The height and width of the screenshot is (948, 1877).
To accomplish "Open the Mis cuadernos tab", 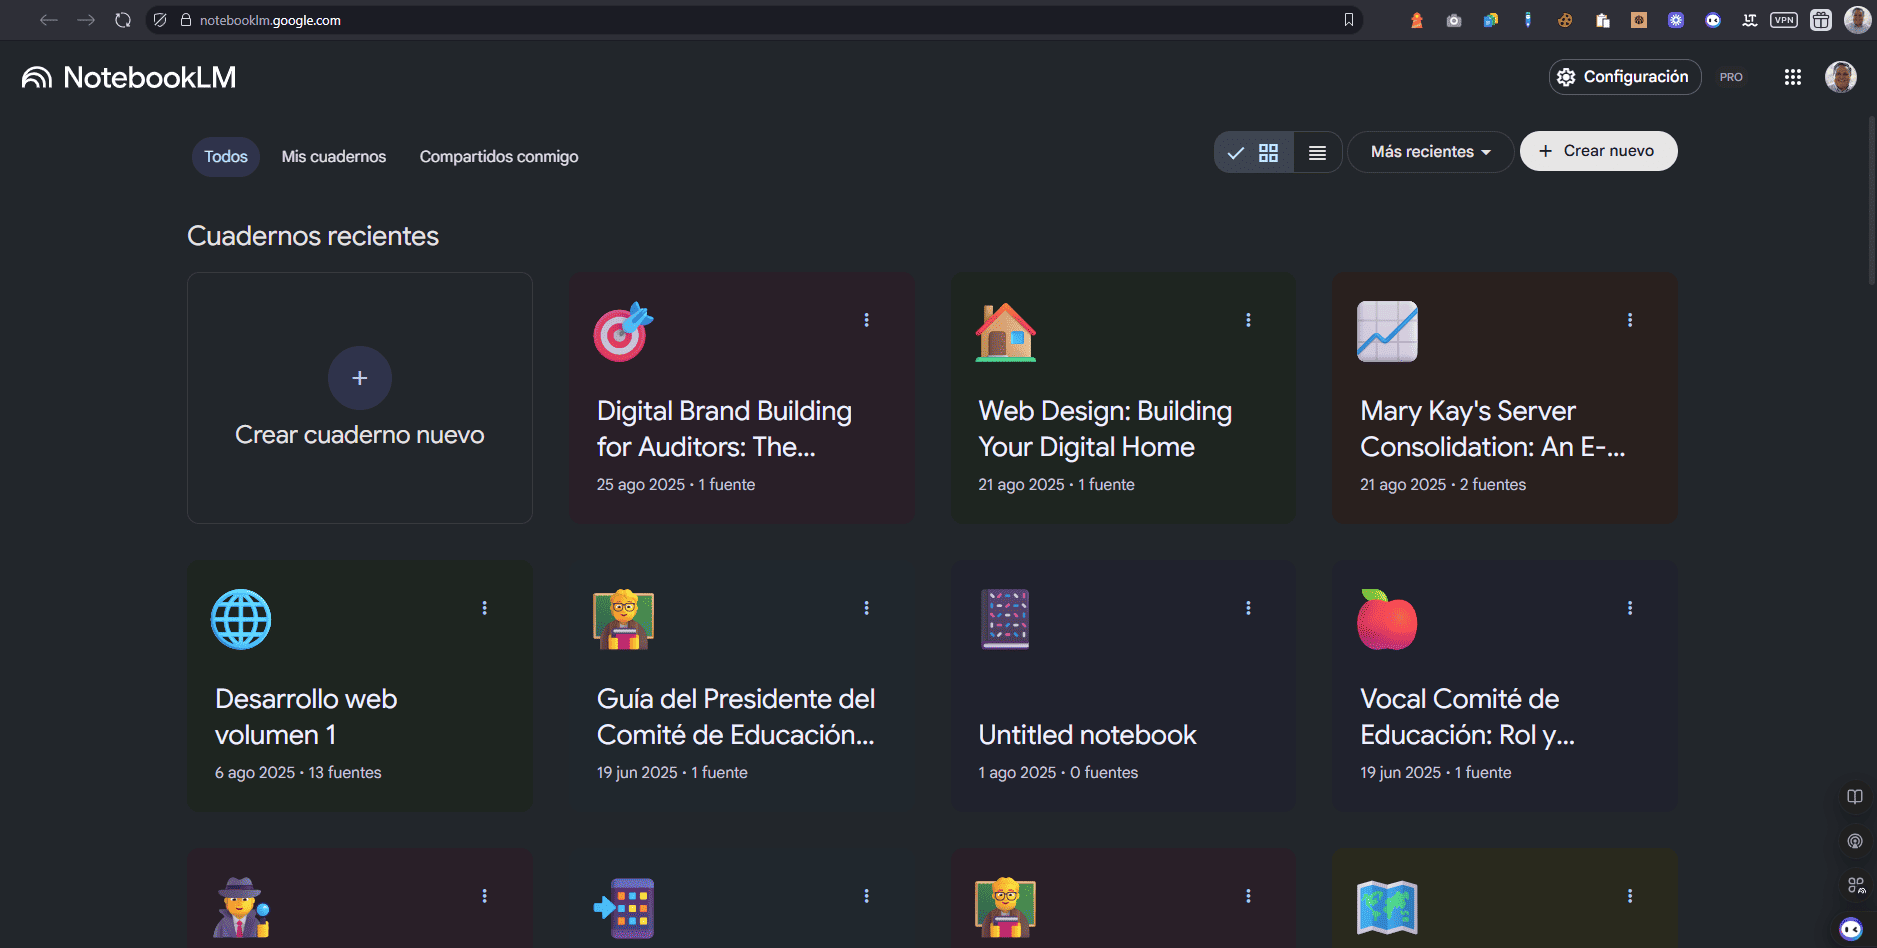I will click(333, 157).
